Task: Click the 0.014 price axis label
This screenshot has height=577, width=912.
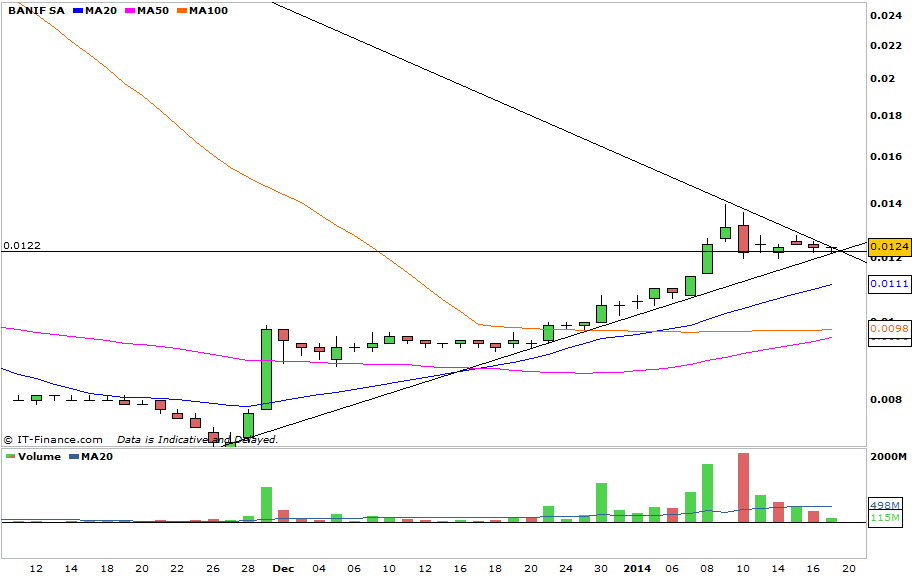Action: (886, 204)
